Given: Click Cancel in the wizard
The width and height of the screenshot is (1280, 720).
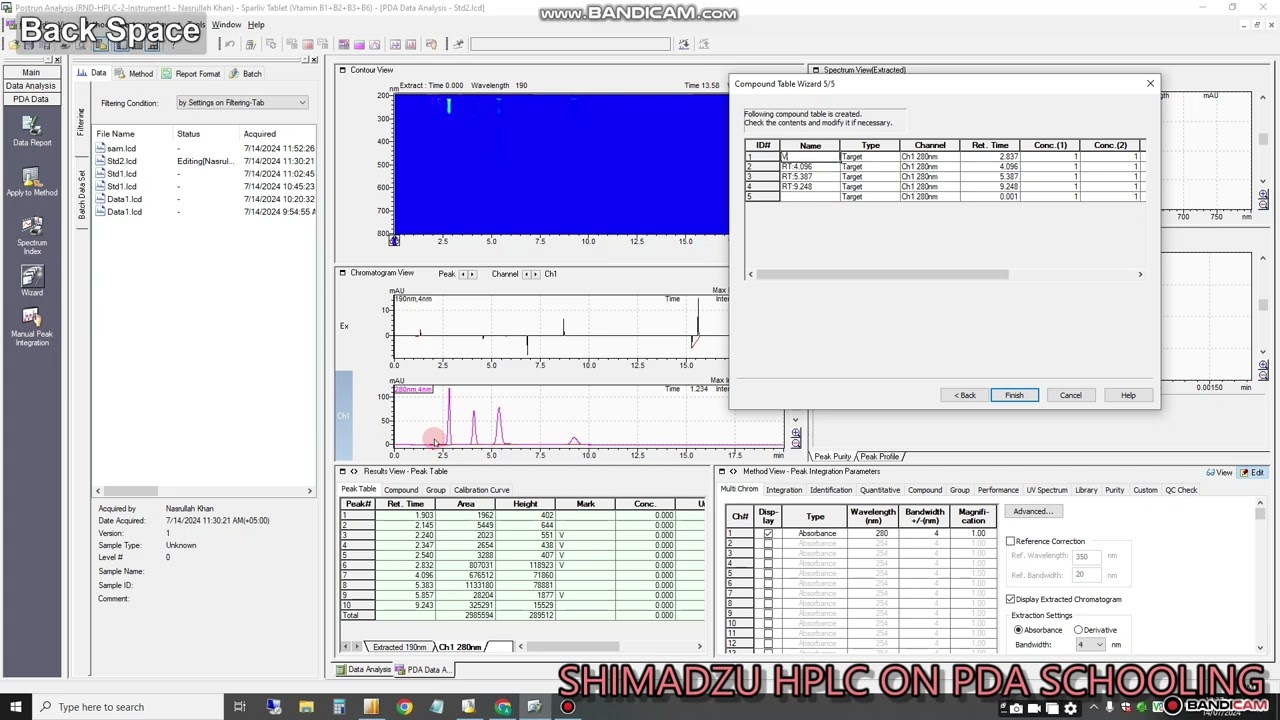Looking at the screenshot, I should (x=1071, y=395).
